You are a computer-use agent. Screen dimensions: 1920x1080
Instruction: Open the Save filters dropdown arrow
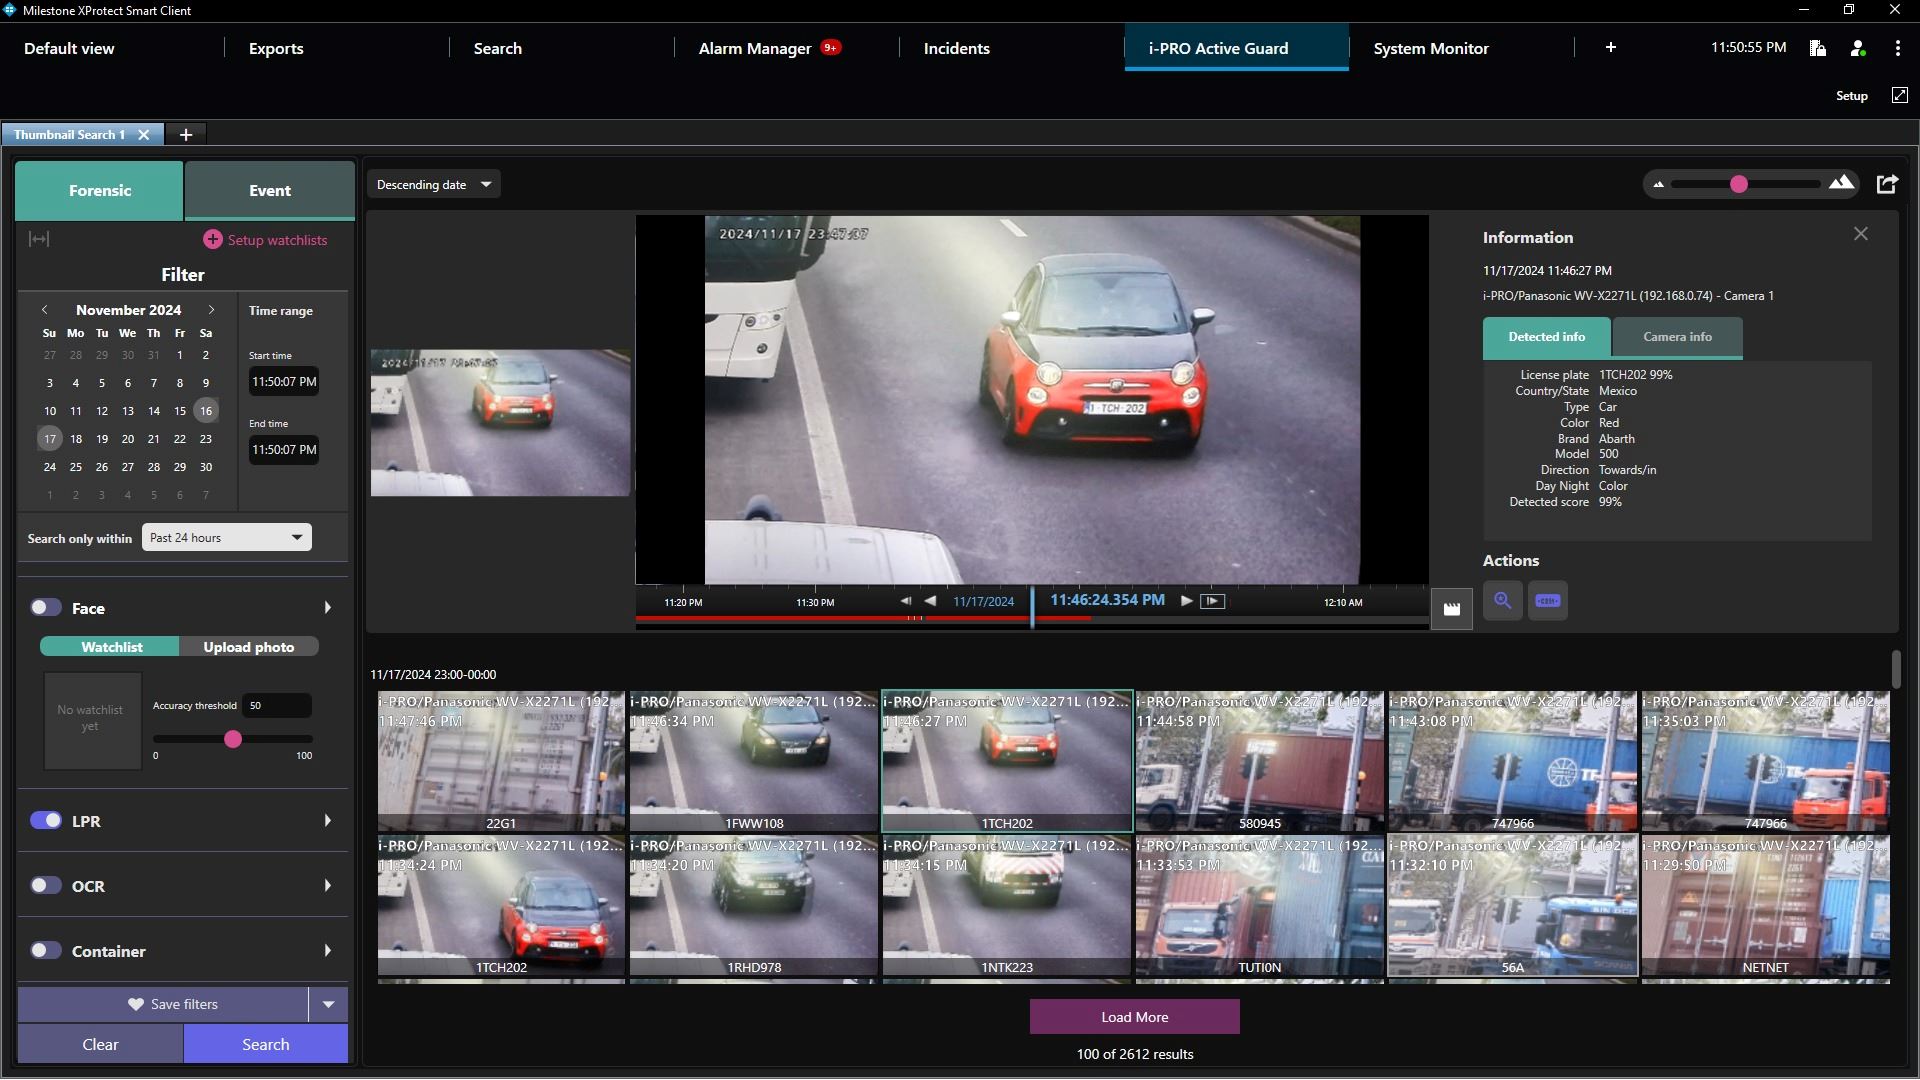point(328,1004)
